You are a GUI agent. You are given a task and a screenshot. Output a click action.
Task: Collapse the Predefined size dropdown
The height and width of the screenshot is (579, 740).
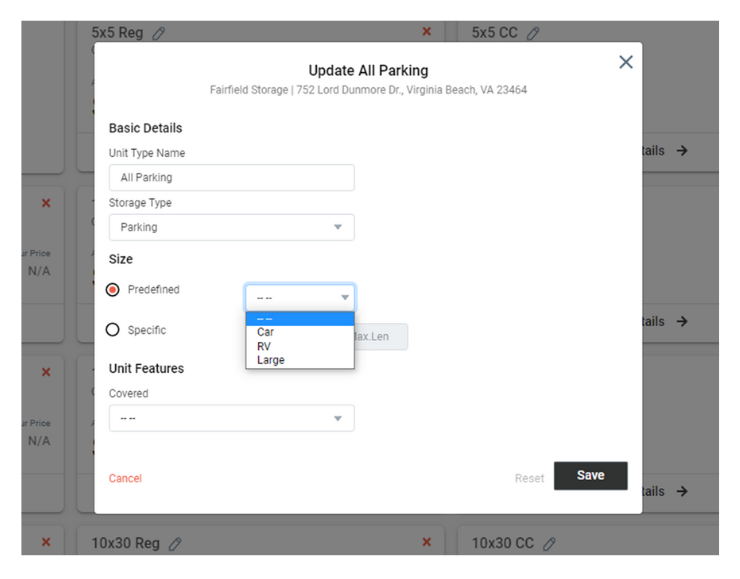point(299,297)
